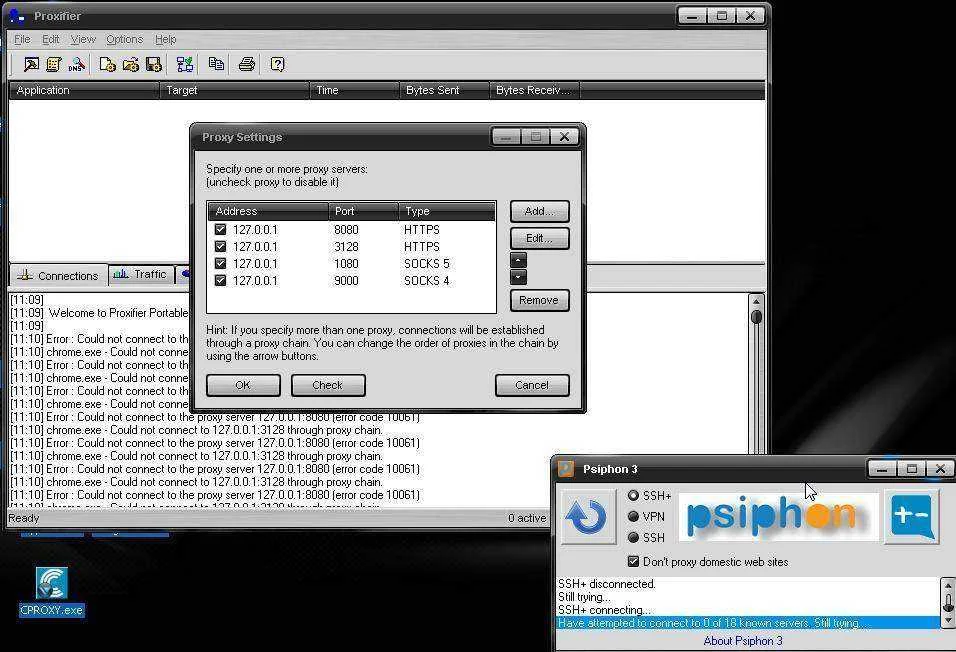The height and width of the screenshot is (652, 956).
Task: Open the DNS name resolution settings icon
Action: [77, 64]
